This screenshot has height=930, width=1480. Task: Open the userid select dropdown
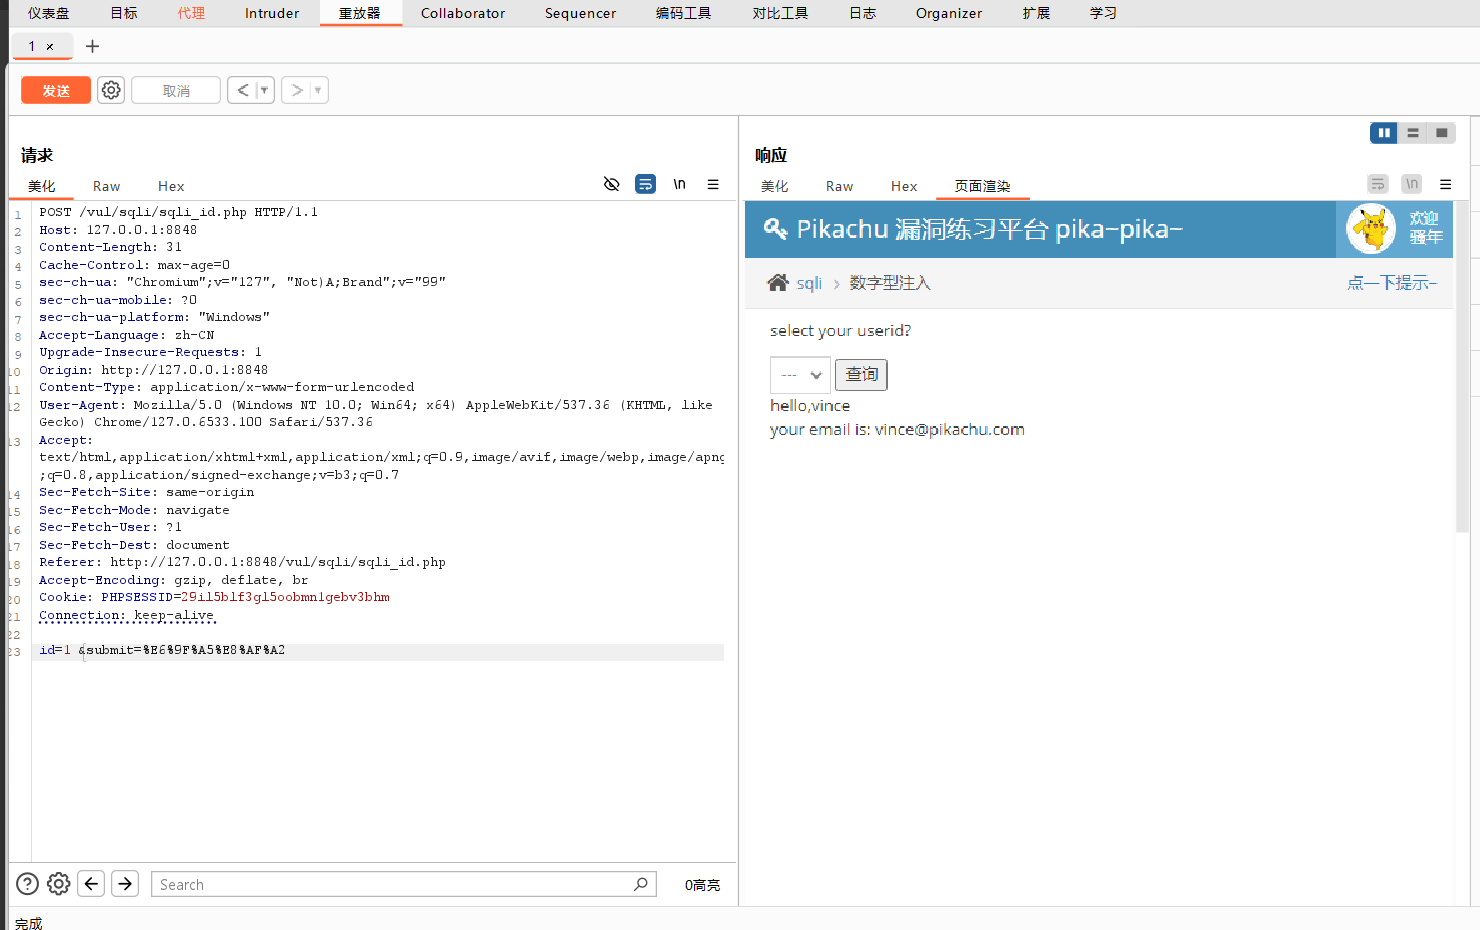(800, 375)
